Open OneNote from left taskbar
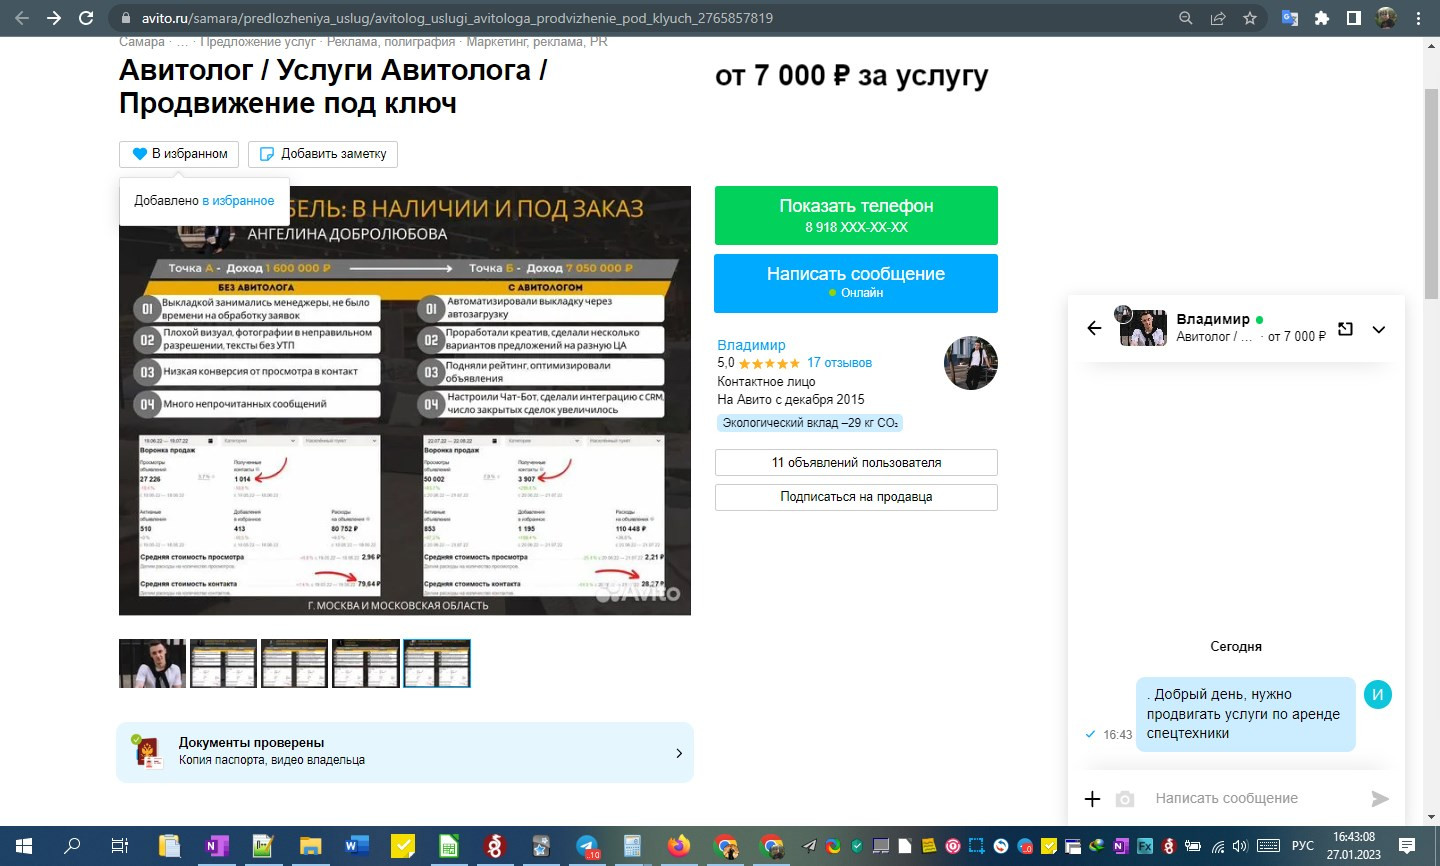The height and width of the screenshot is (866, 1440). tap(216, 846)
